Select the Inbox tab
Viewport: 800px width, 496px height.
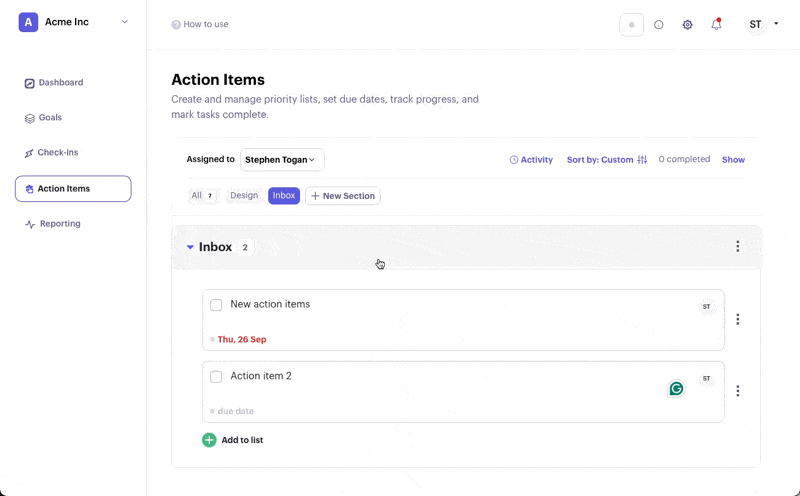click(284, 195)
